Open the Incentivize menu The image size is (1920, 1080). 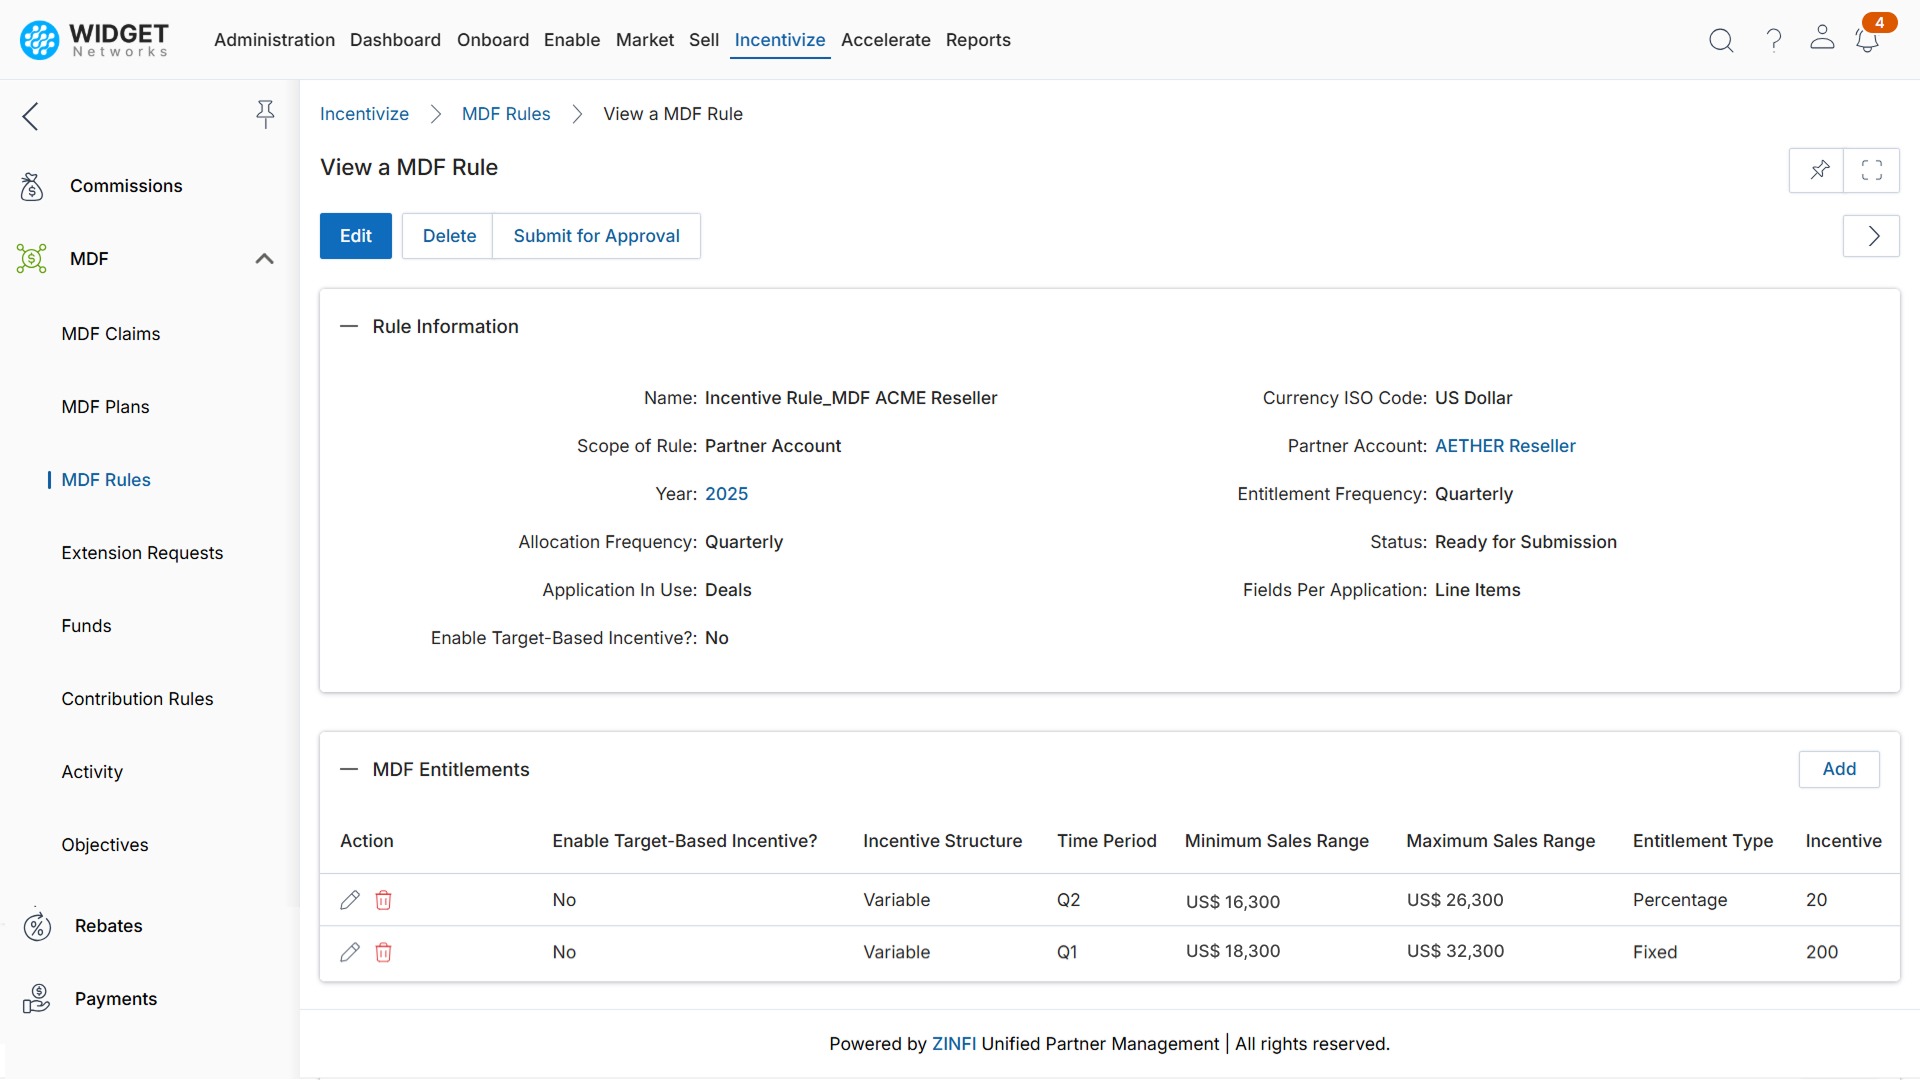[780, 40]
